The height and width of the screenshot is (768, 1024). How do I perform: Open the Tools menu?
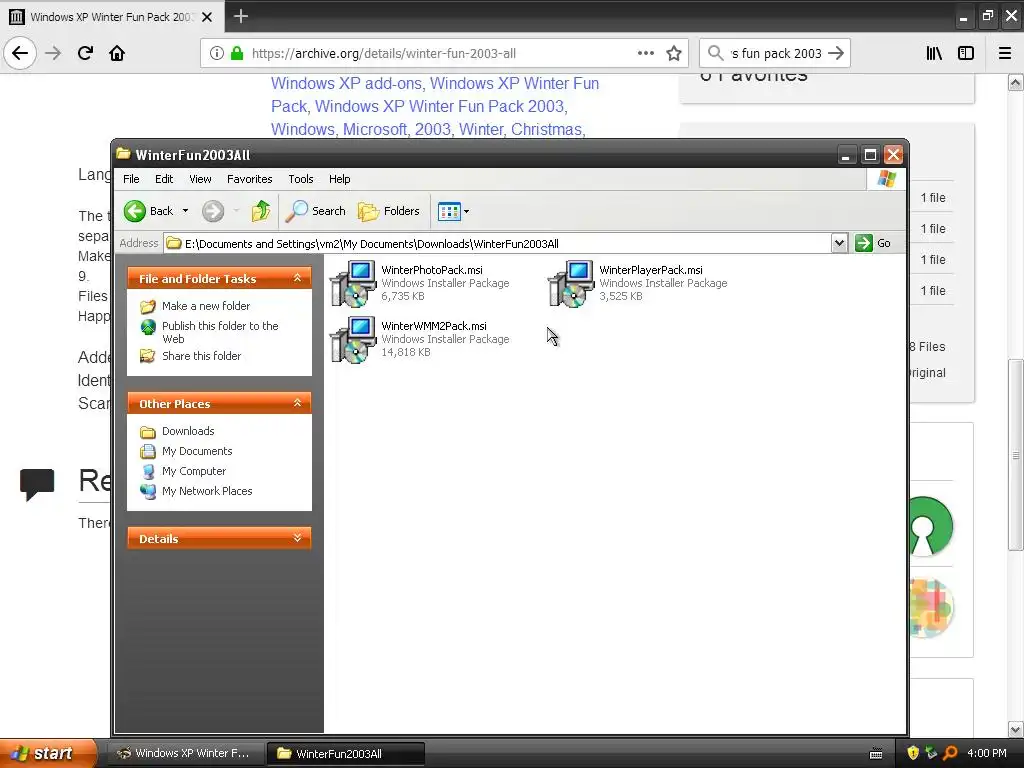(x=300, y=179)
